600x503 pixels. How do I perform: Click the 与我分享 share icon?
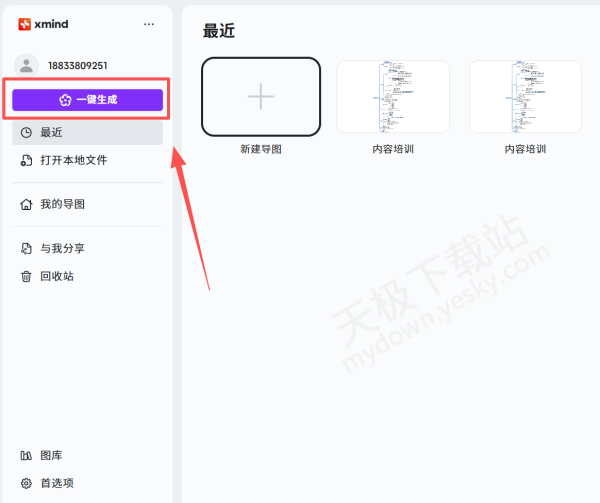coord(27,248)
